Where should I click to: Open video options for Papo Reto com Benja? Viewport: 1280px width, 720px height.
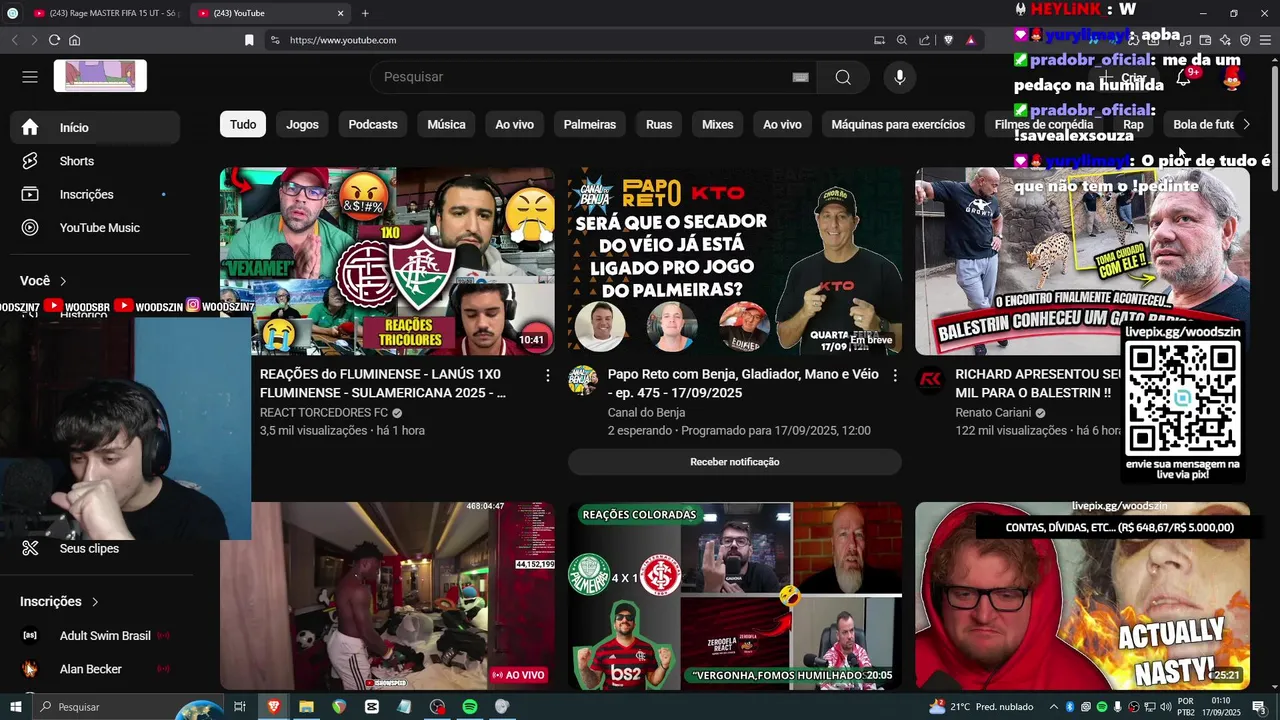tap(895, 375)
